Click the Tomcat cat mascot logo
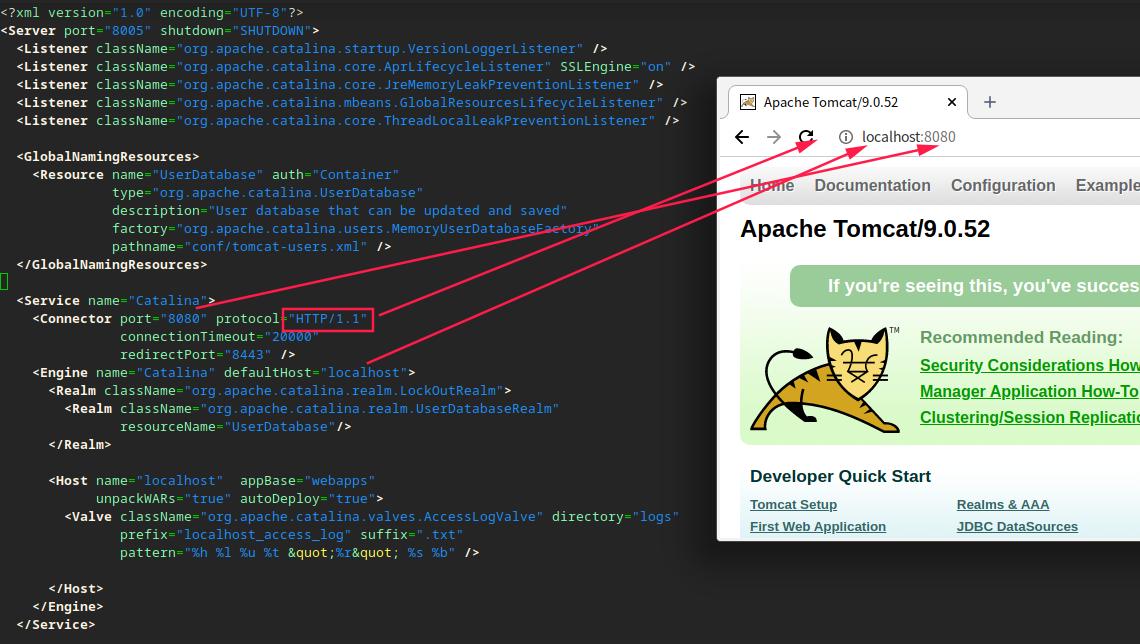The height and width of the screenshot is (644, 1140). (x=826, y=381)
